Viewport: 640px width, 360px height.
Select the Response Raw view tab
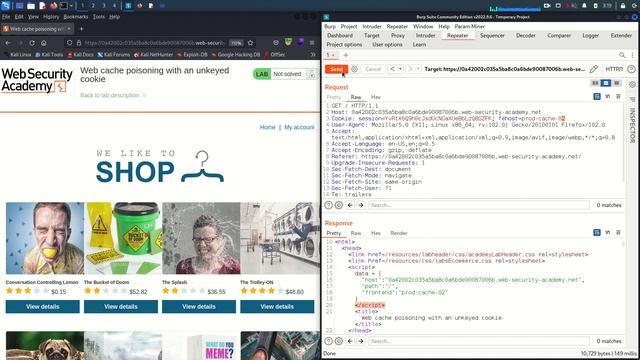[356, 233]
